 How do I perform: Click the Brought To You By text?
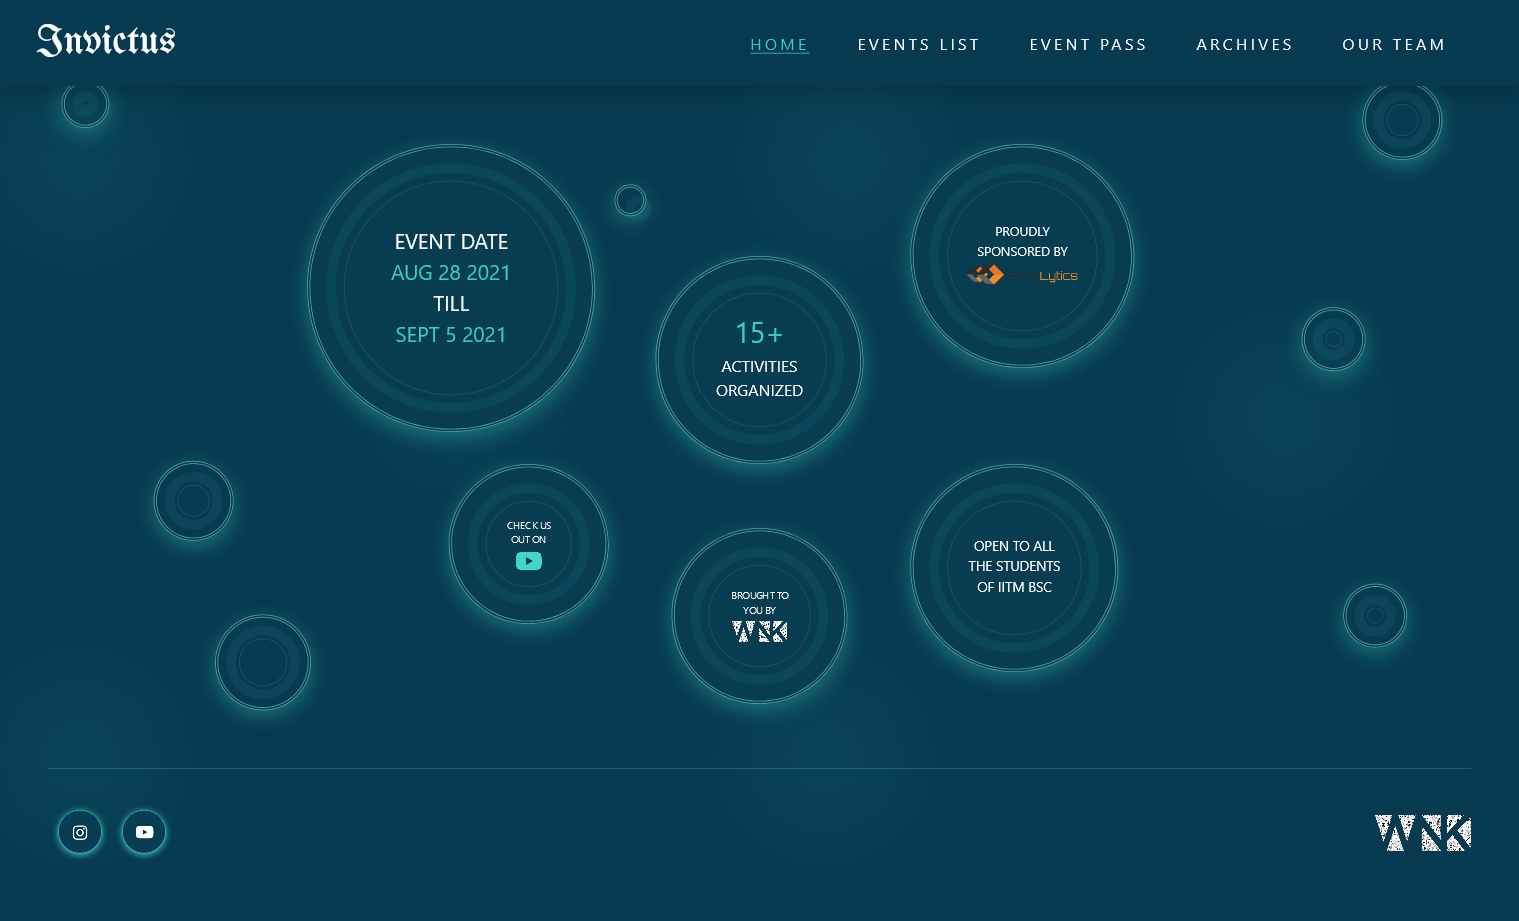click(759, 602)
